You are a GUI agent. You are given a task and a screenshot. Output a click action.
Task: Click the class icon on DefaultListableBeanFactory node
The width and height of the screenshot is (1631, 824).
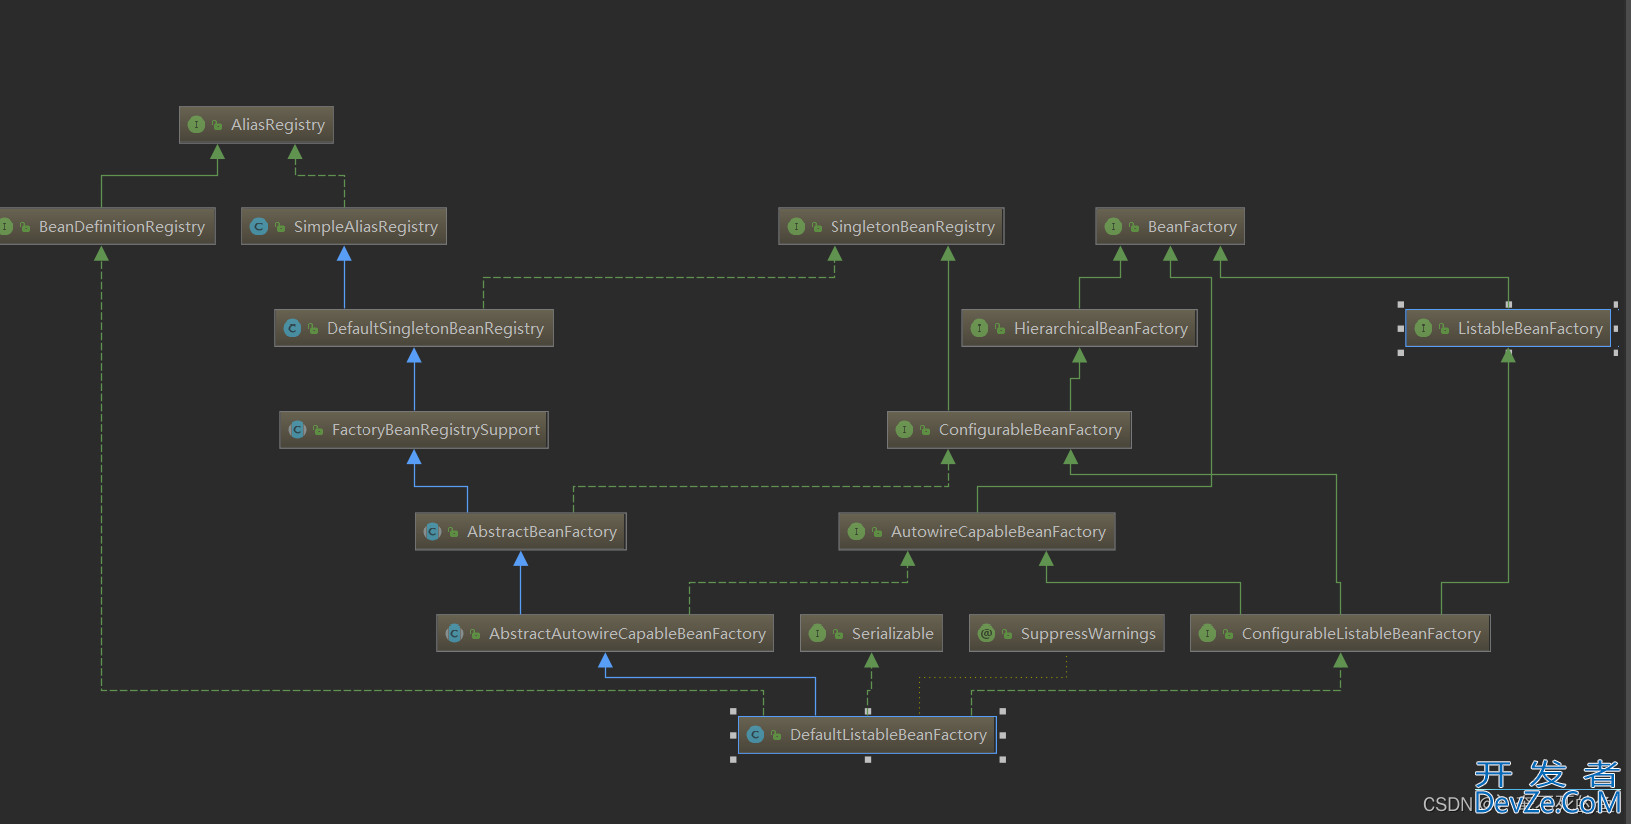point(755,735)
